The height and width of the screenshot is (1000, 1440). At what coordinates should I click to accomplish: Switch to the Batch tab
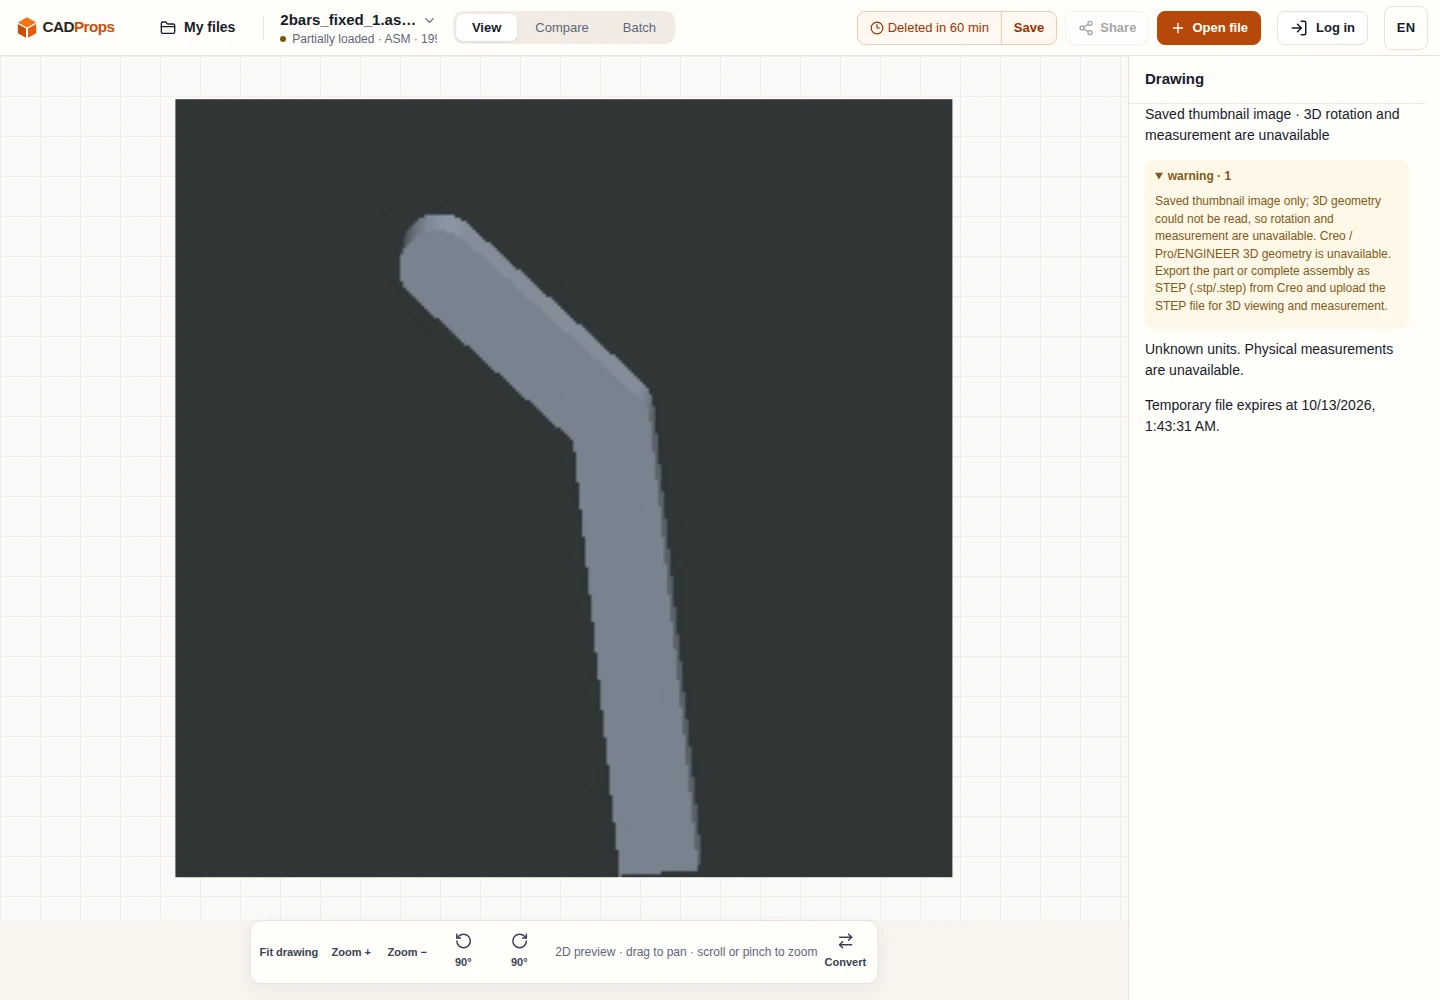[639, 28]
